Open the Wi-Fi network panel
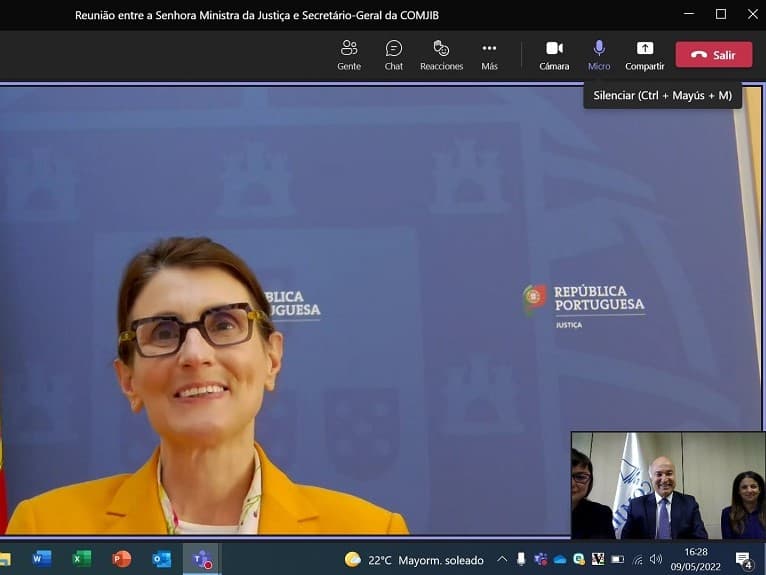This screenshot has width=766, height=575. pos(638,560)
